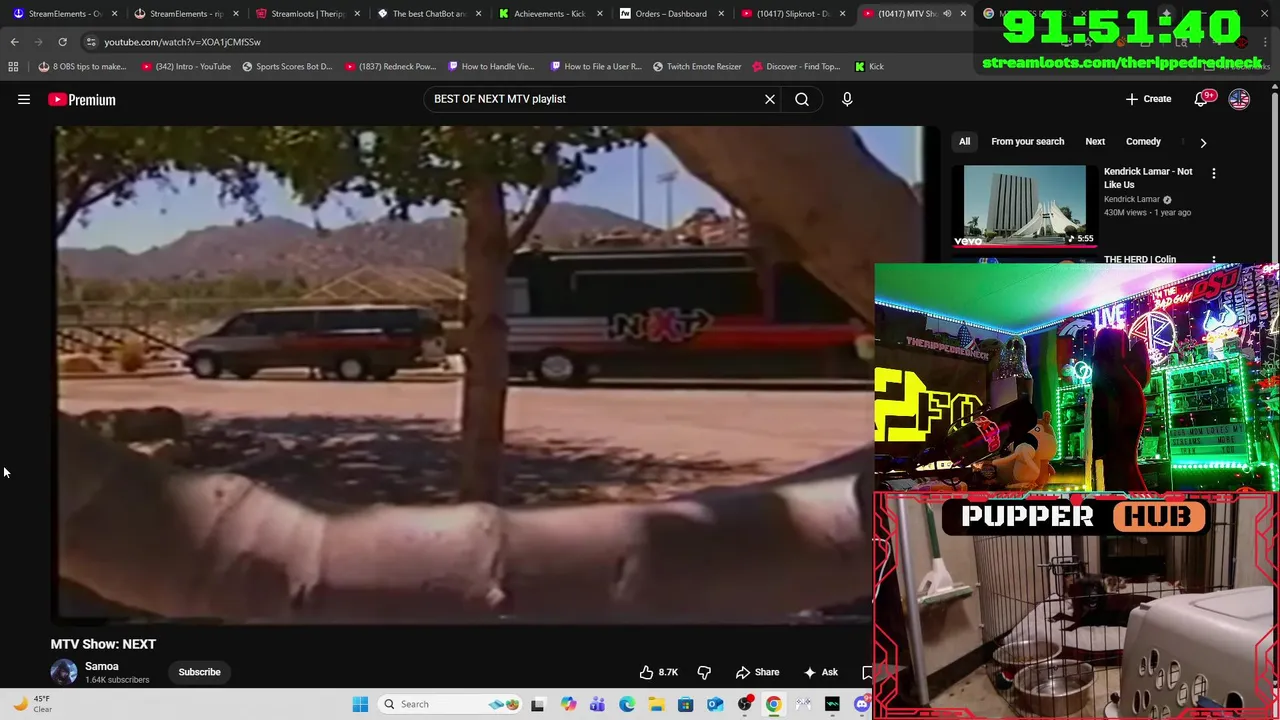Open Copilot from the taskbar
The image size is (1280, 720).
click(568, 704)
